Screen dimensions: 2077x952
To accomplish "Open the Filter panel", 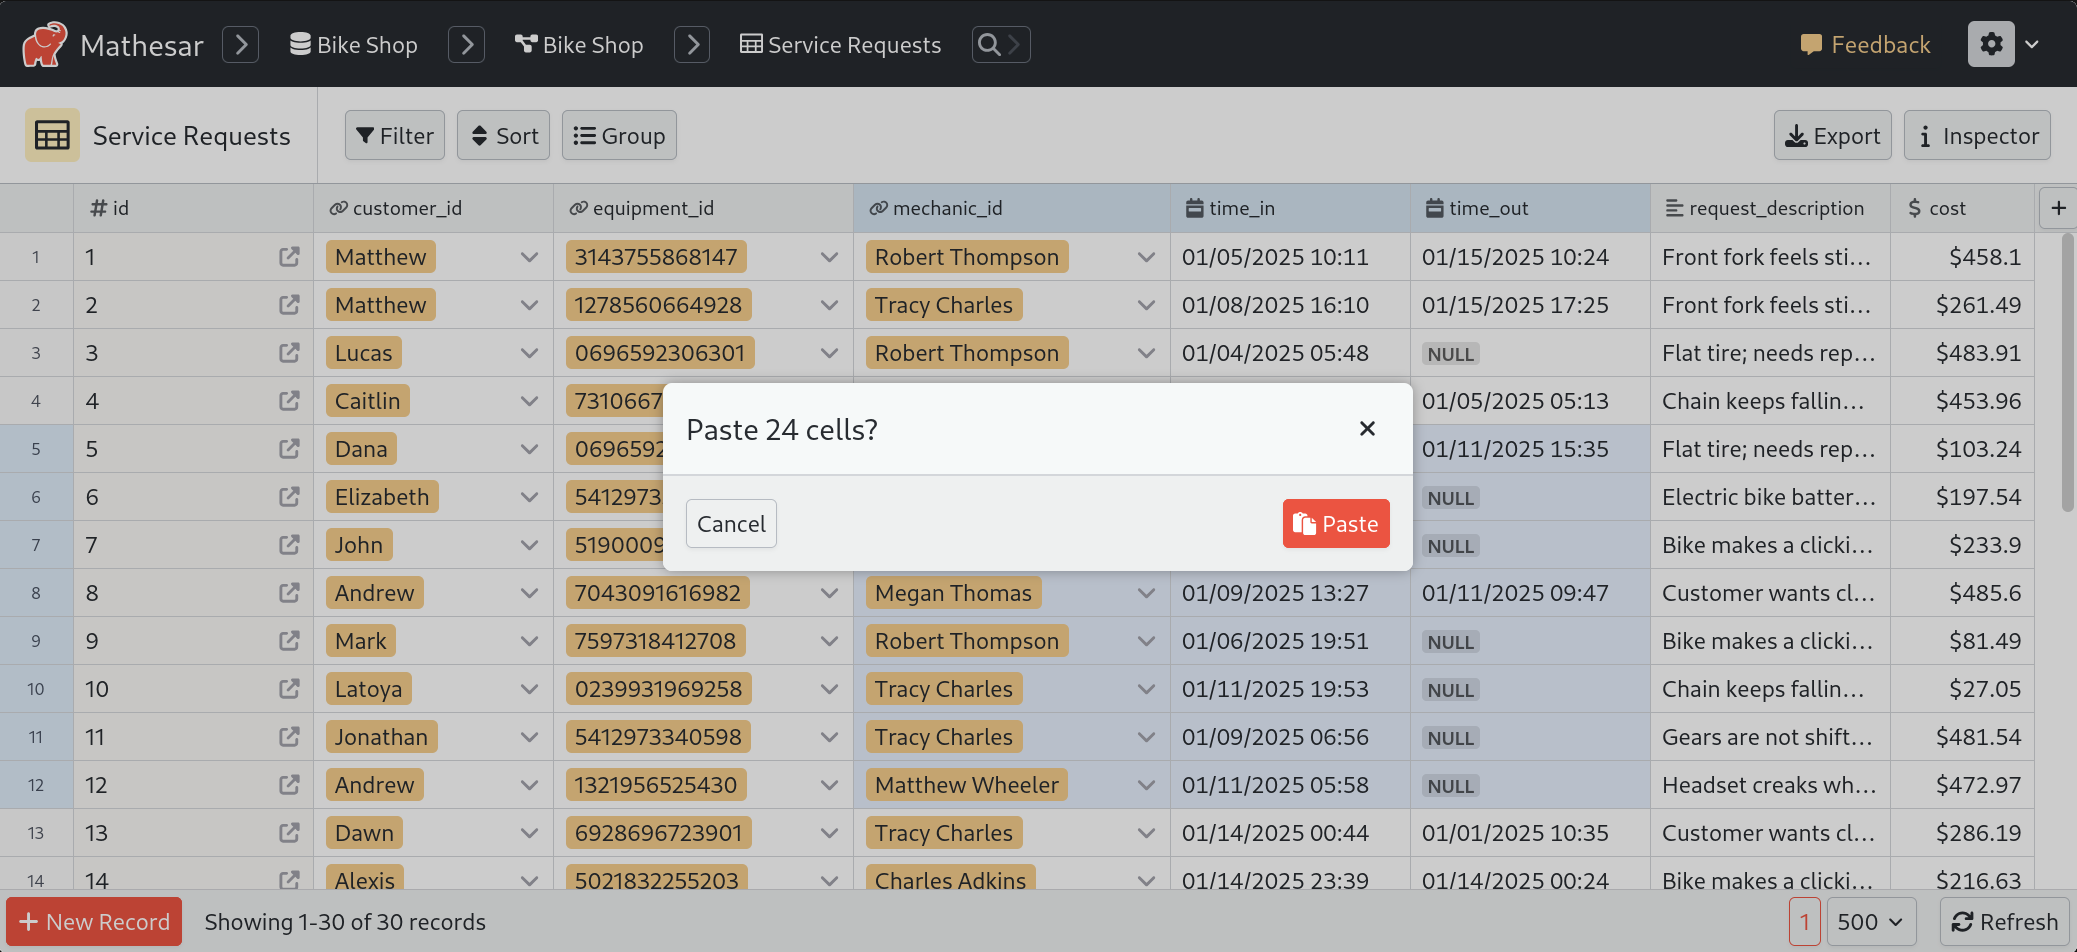I will point(394,135).
